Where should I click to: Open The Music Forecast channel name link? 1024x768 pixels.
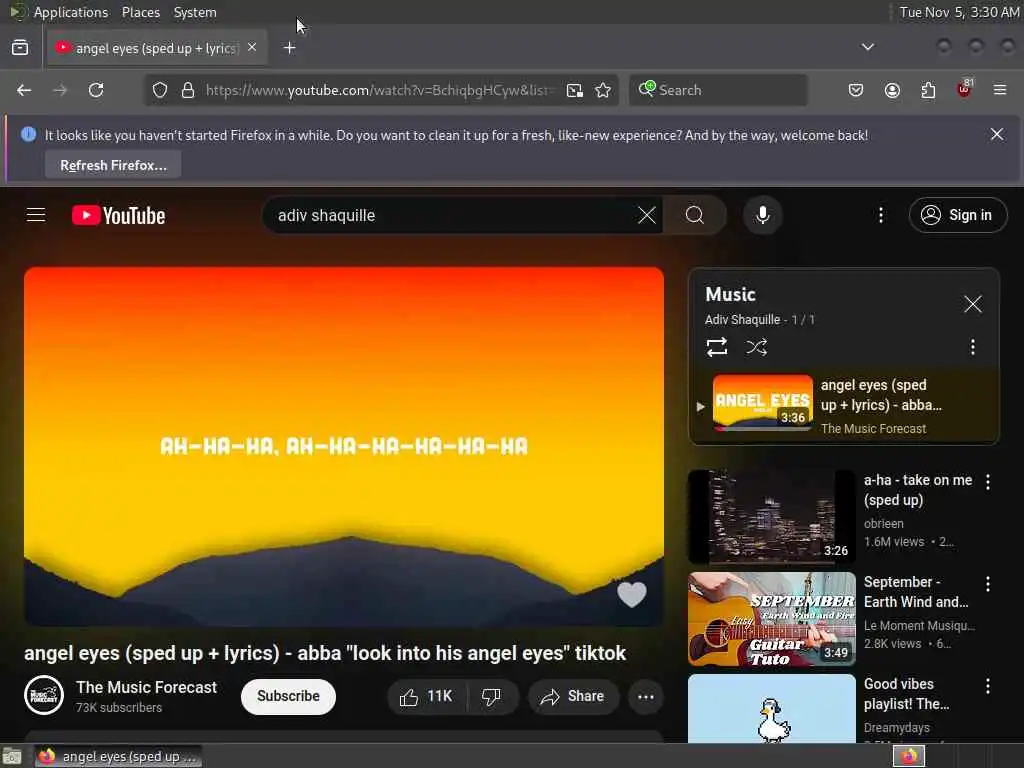coord(146,687)
